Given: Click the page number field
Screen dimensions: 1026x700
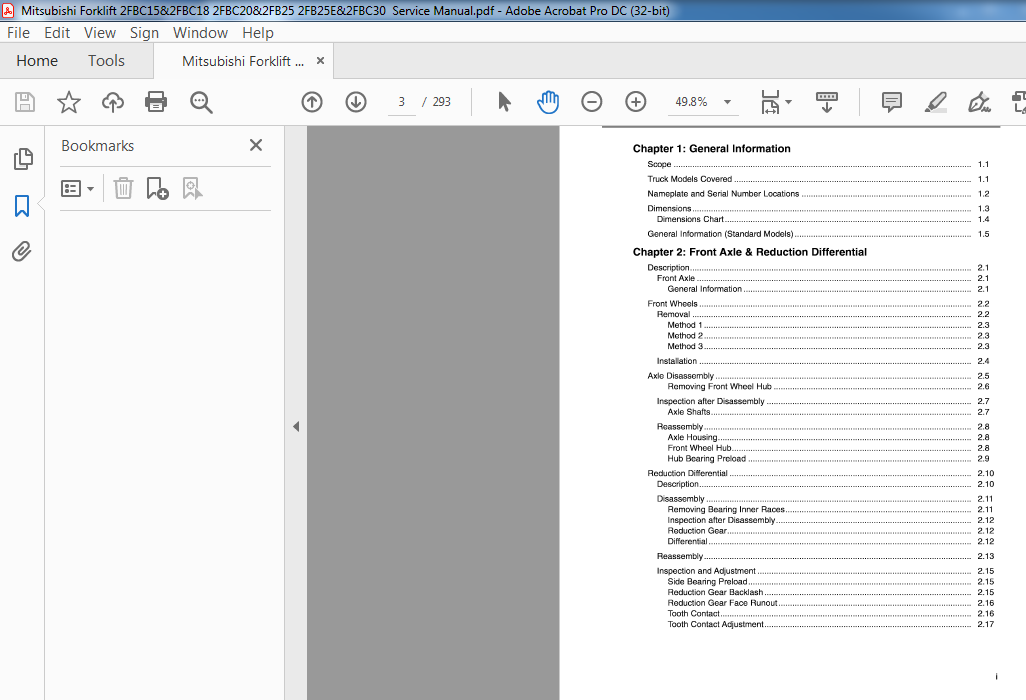Looking at the screenshot, I should tap(402, 102).
